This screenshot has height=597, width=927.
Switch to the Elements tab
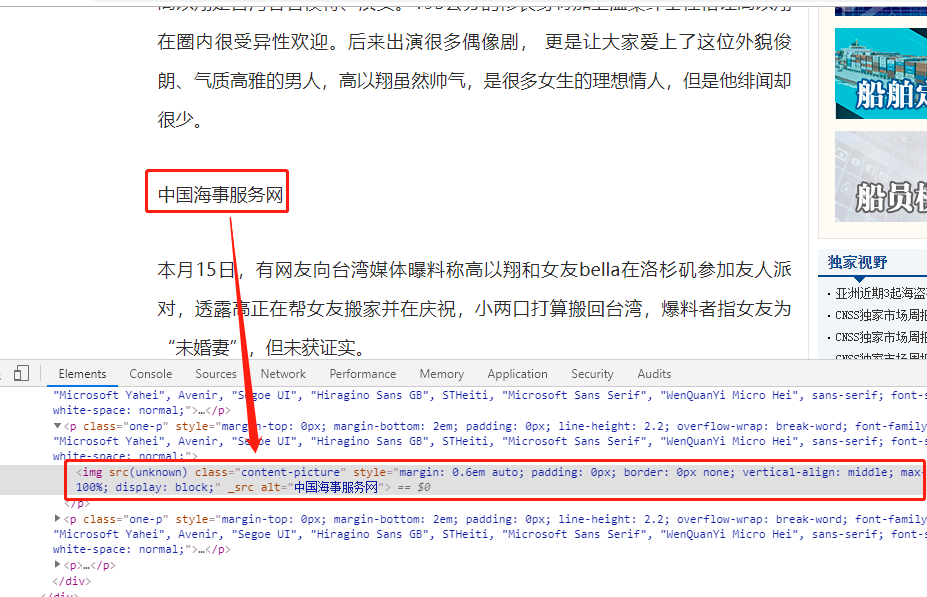82,374
